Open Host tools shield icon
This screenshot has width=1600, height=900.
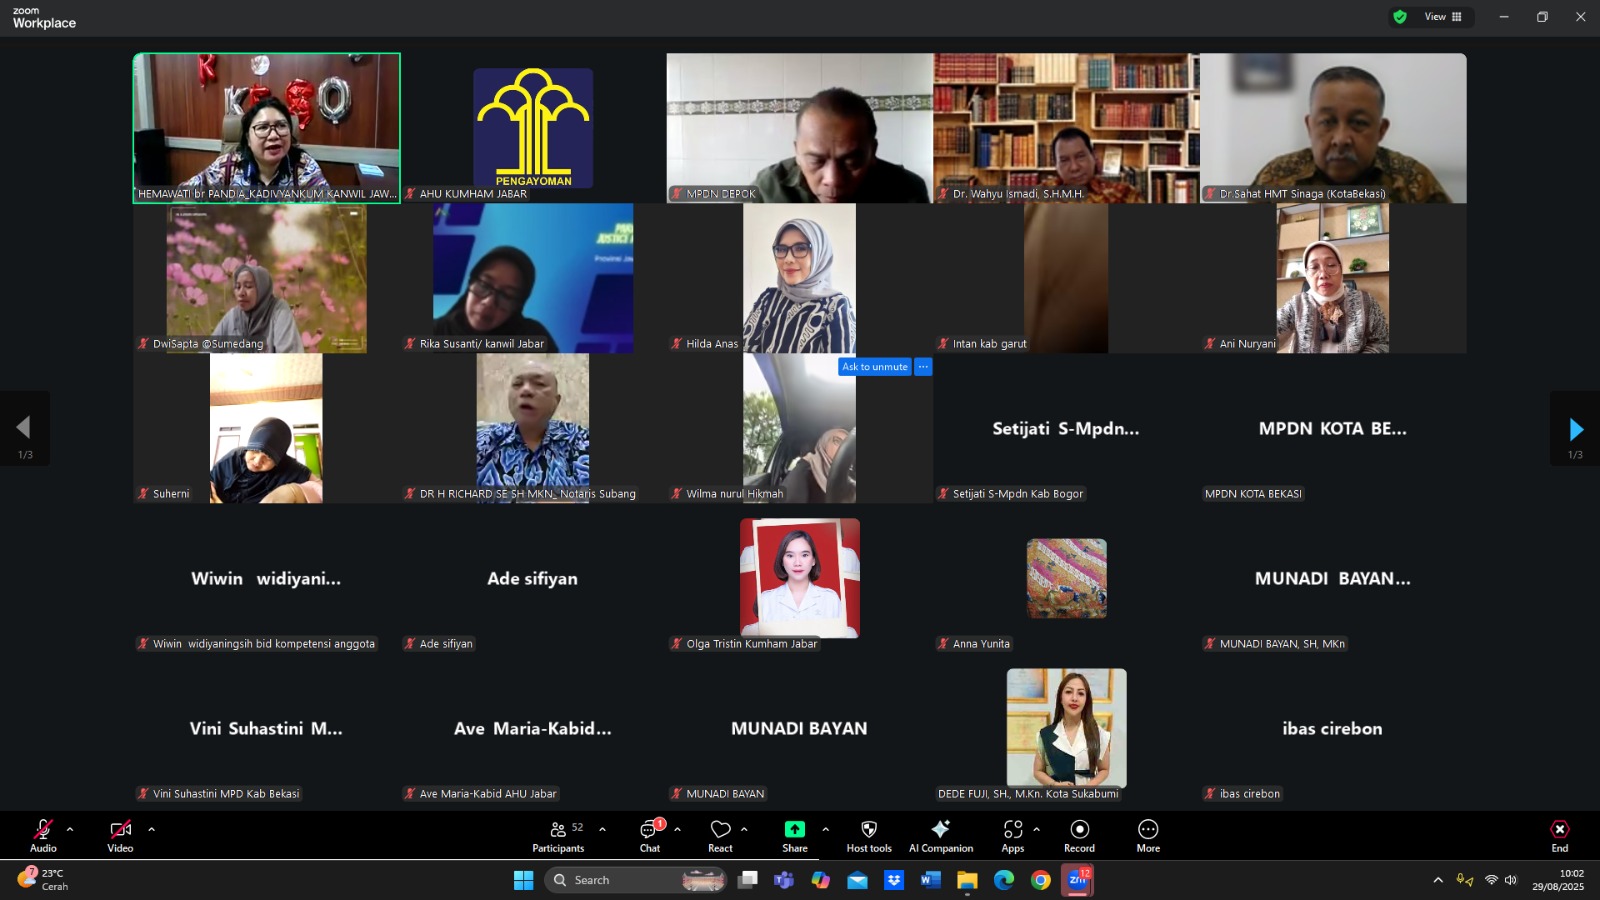[869, 836]
